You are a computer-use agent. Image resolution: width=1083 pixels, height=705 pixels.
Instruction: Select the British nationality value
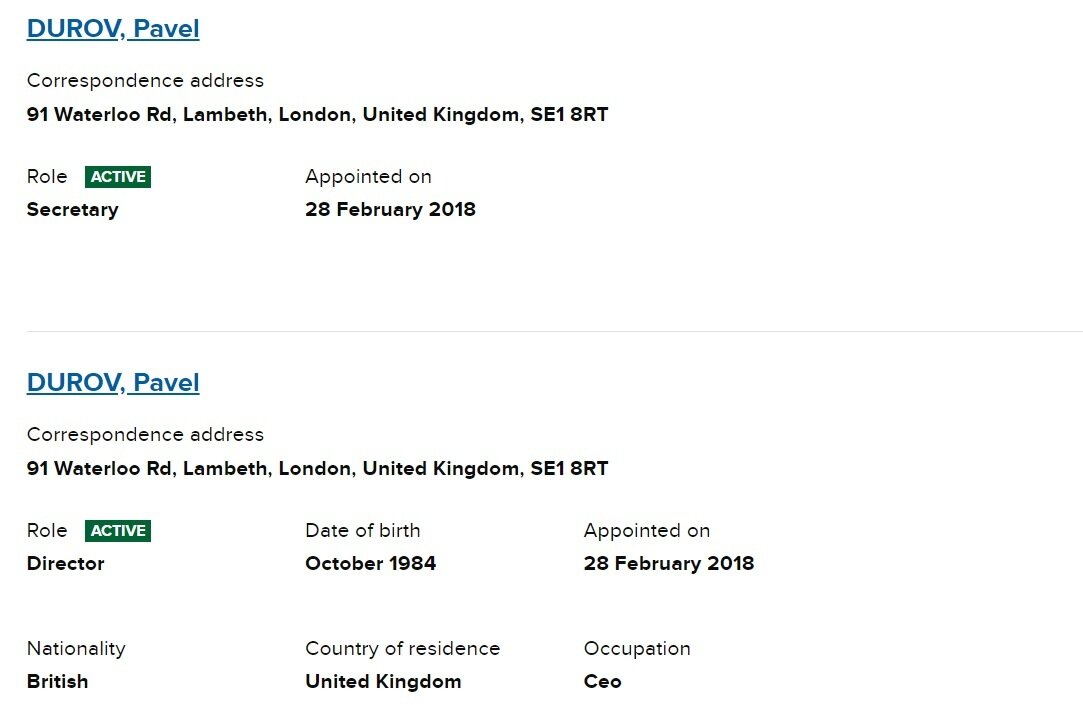pyautogui.click(x=57, y=682)
